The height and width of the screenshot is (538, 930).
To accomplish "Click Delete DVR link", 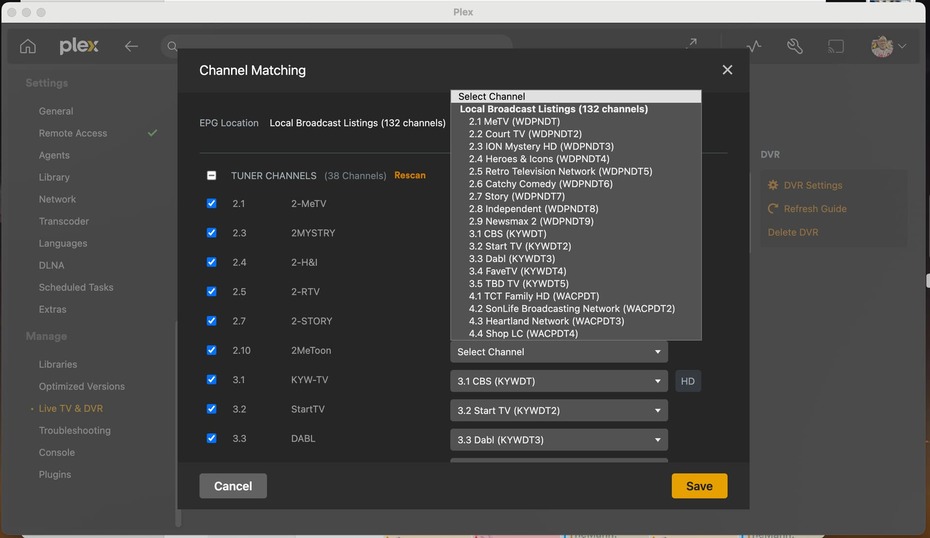I will (x=792, y=232).
